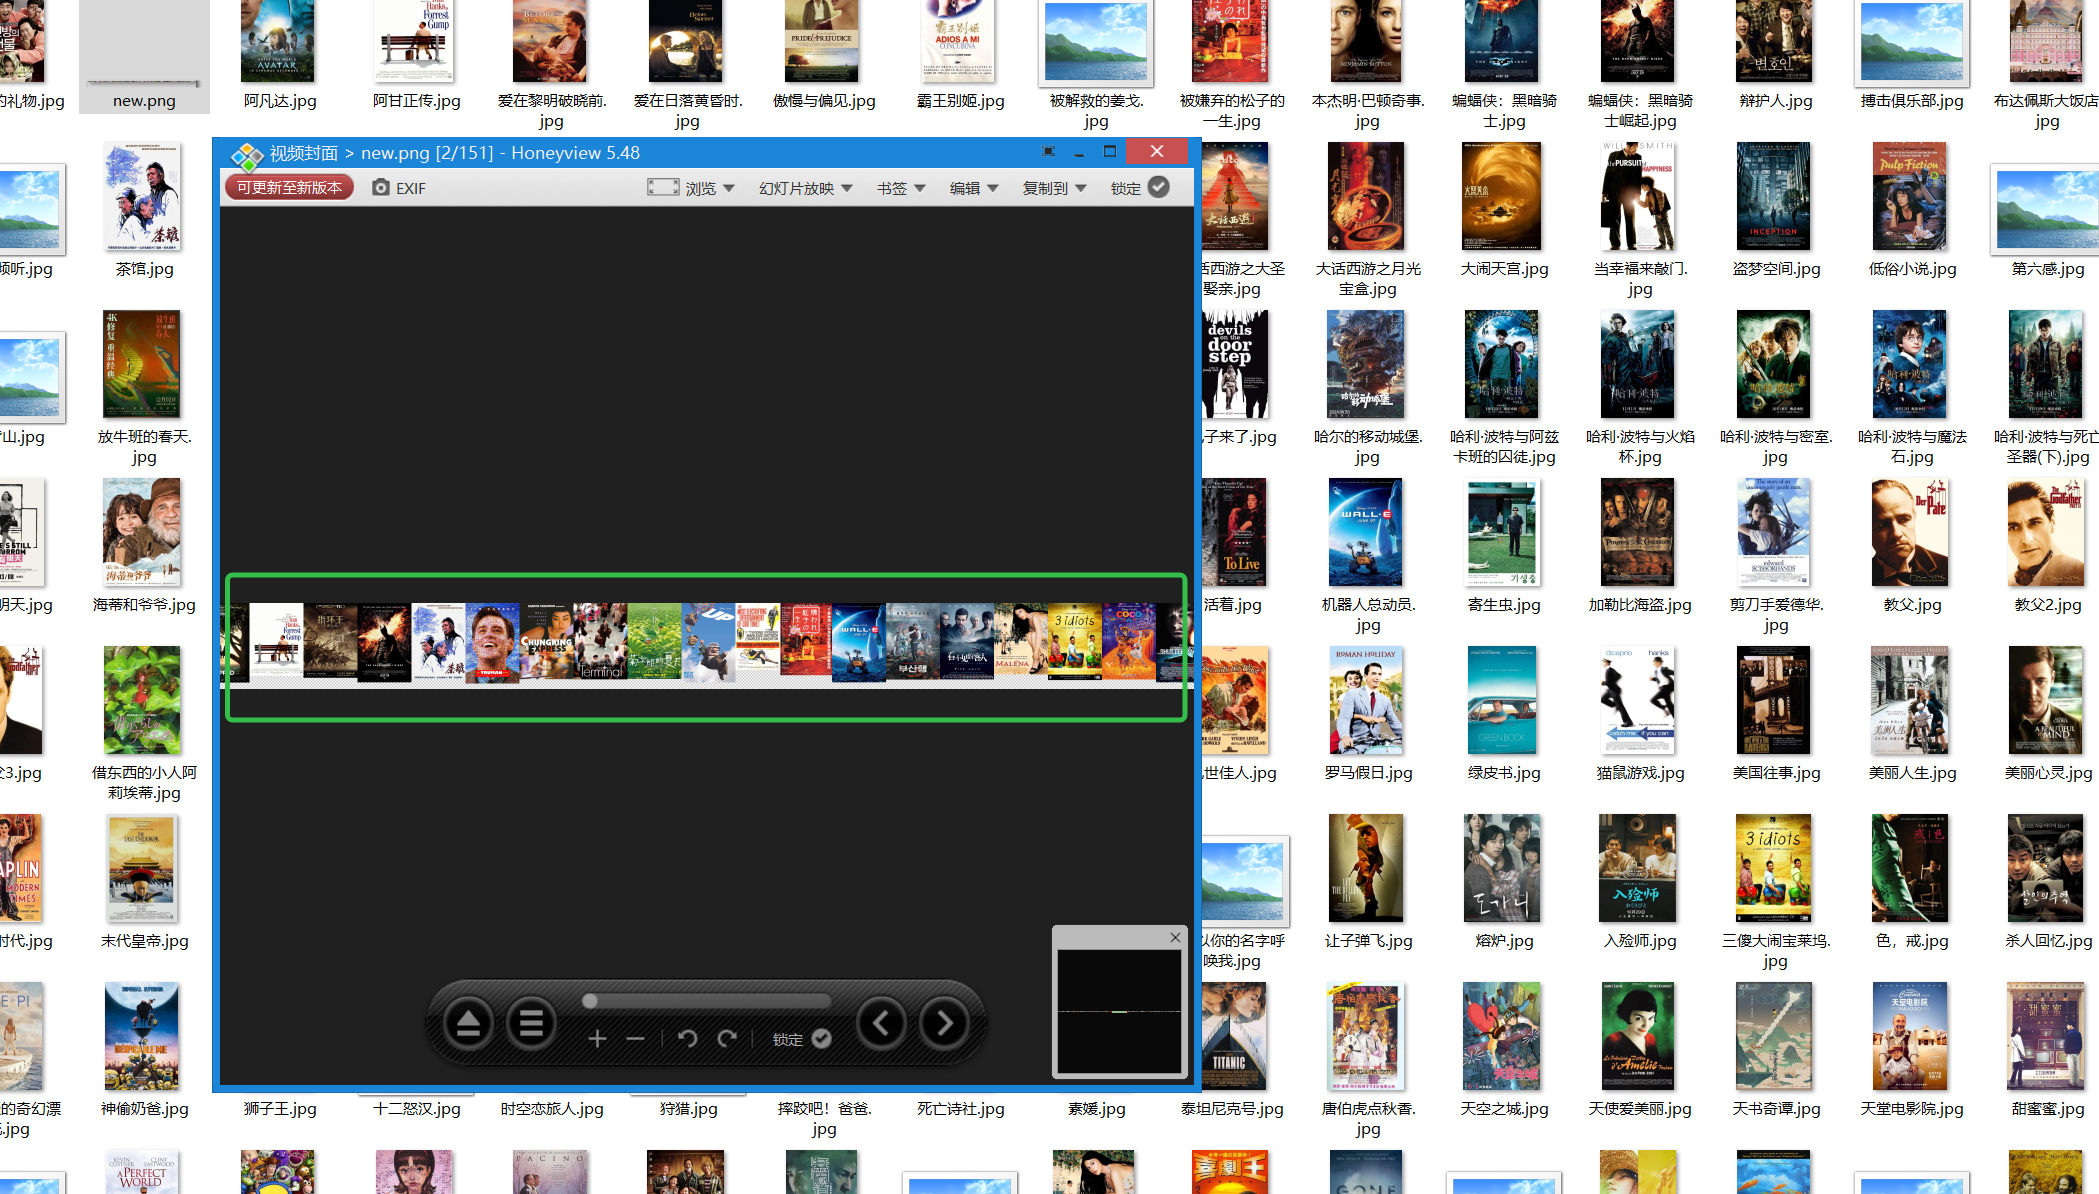Rotate image counterclockwise
This screenshot has height=1194, width=2099.
687,1039
